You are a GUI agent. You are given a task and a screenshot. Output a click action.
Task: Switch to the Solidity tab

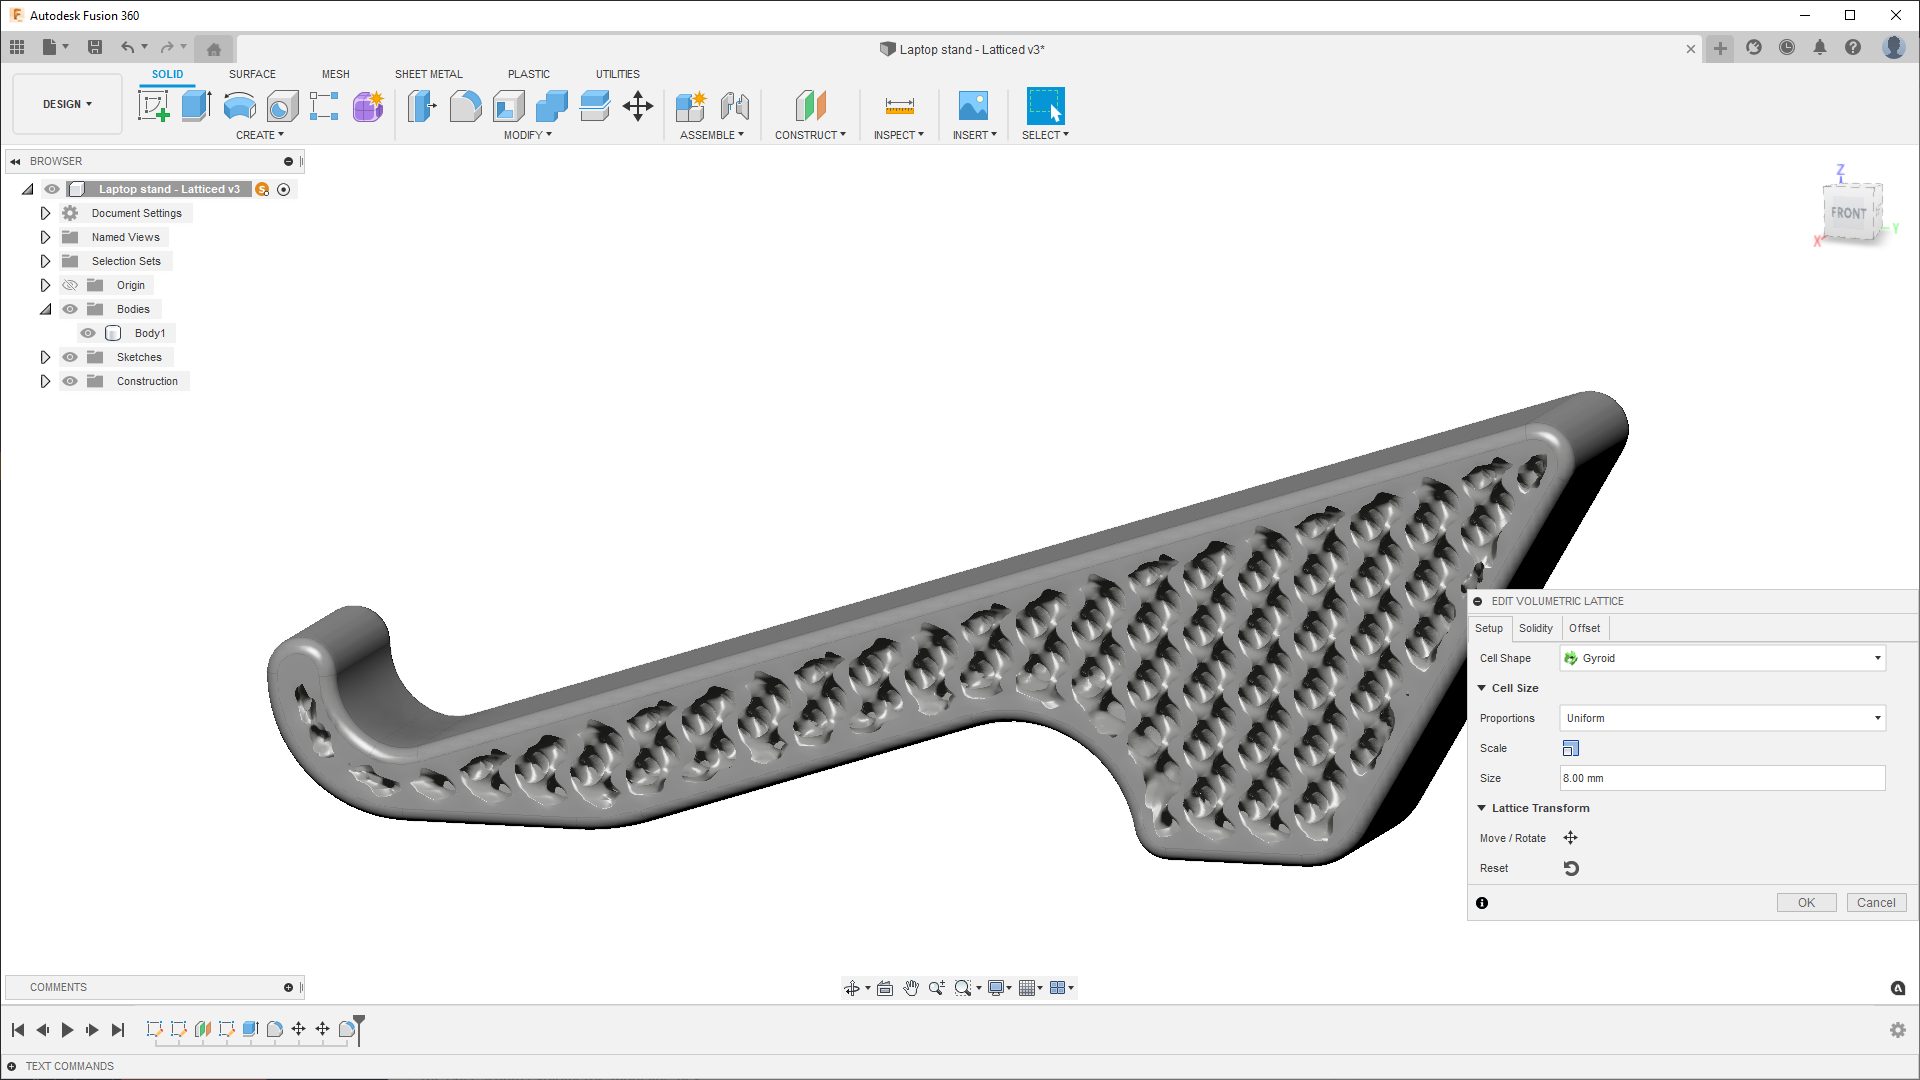coord(1535,628)
